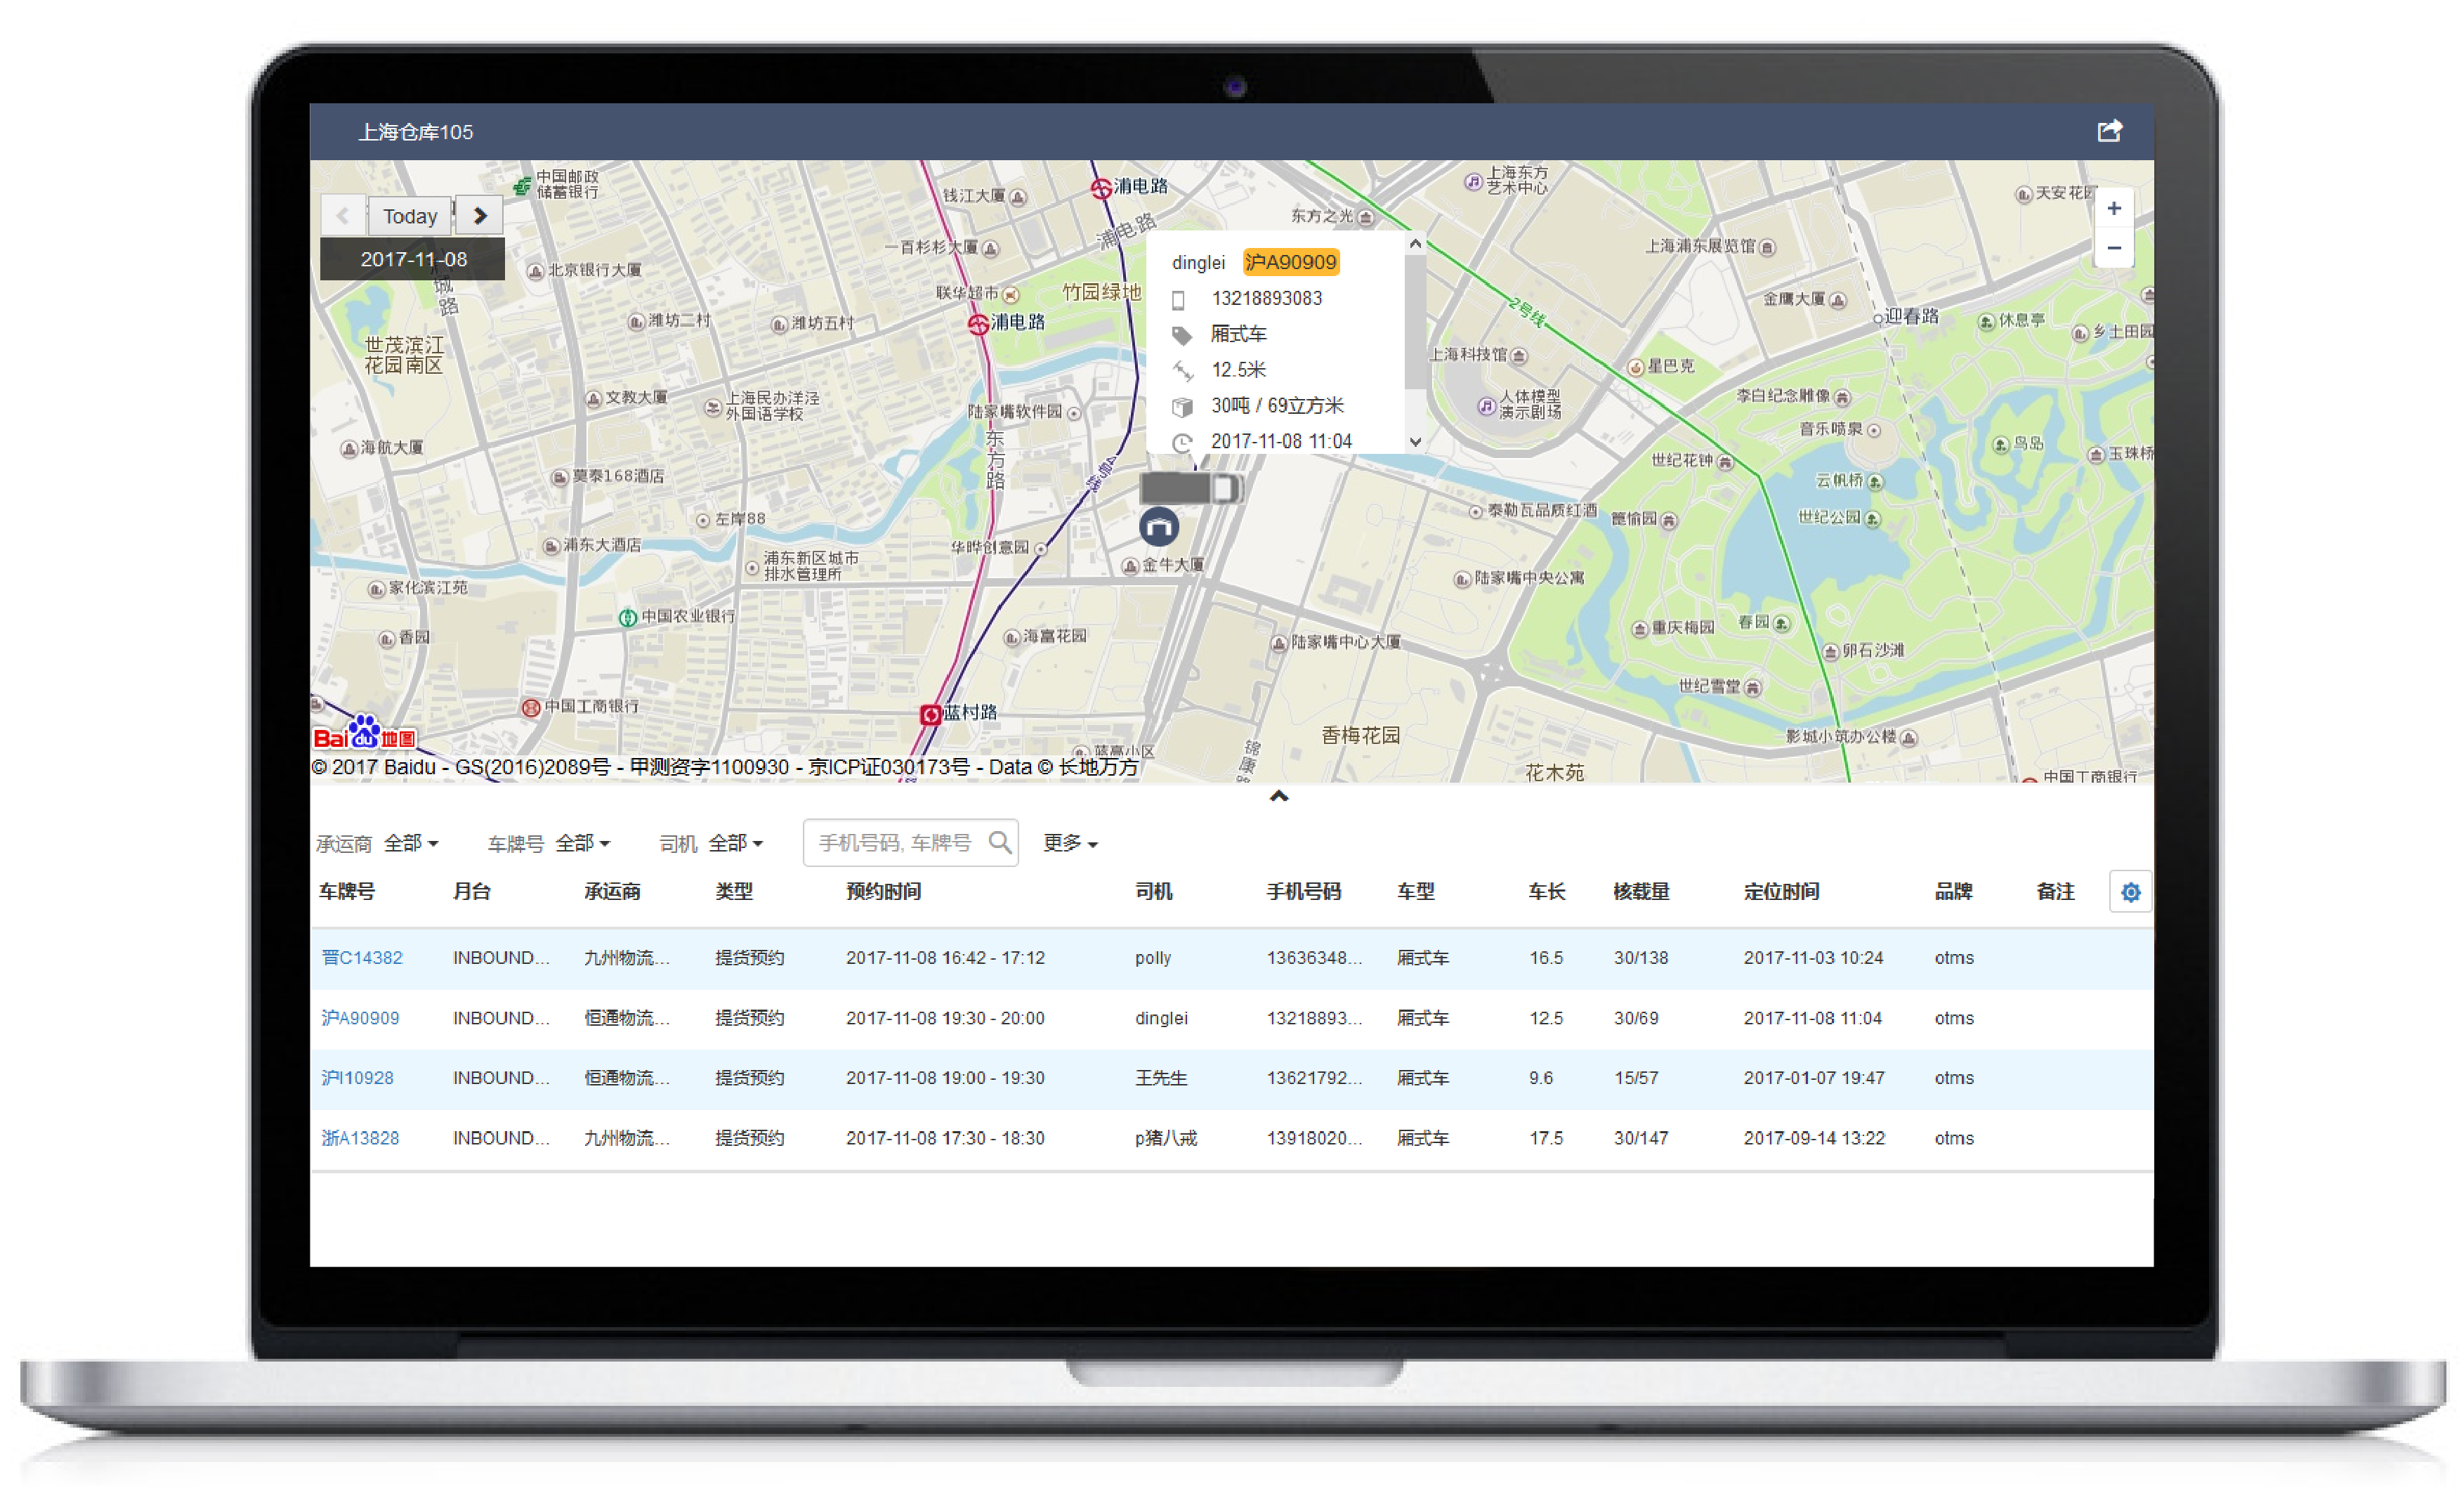This screenshot has width=2464, height=1507.
Task: Zoom in the map with plus button
Action: point(2113,208)
